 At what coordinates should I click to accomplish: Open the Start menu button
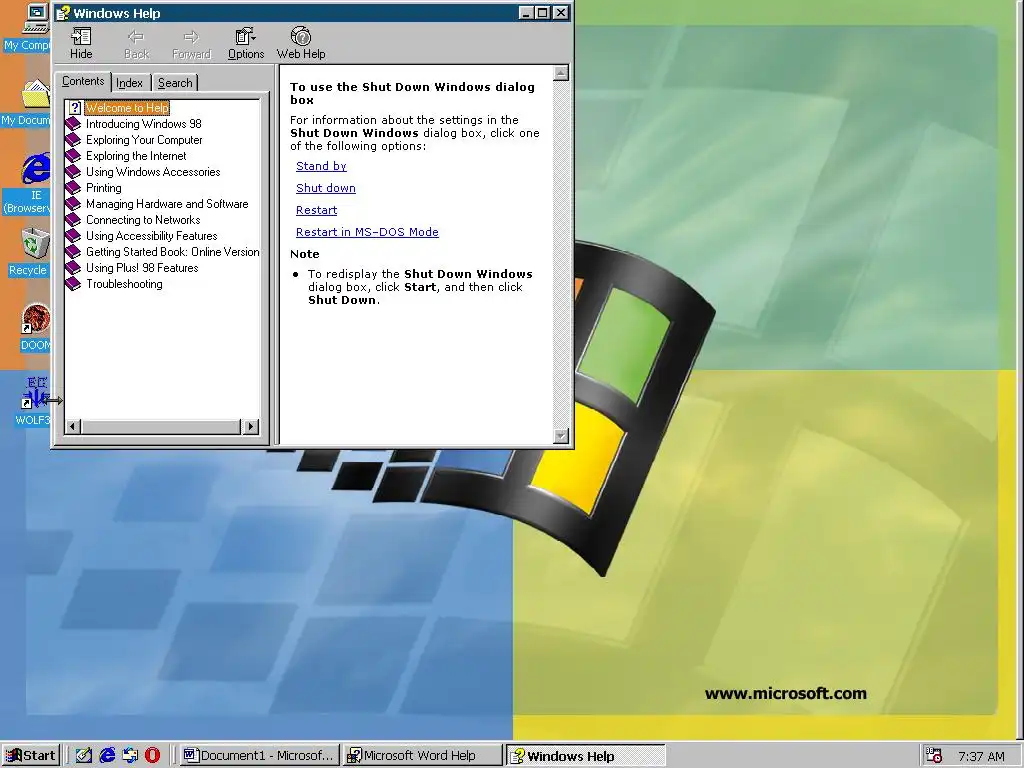pos(31,756)
